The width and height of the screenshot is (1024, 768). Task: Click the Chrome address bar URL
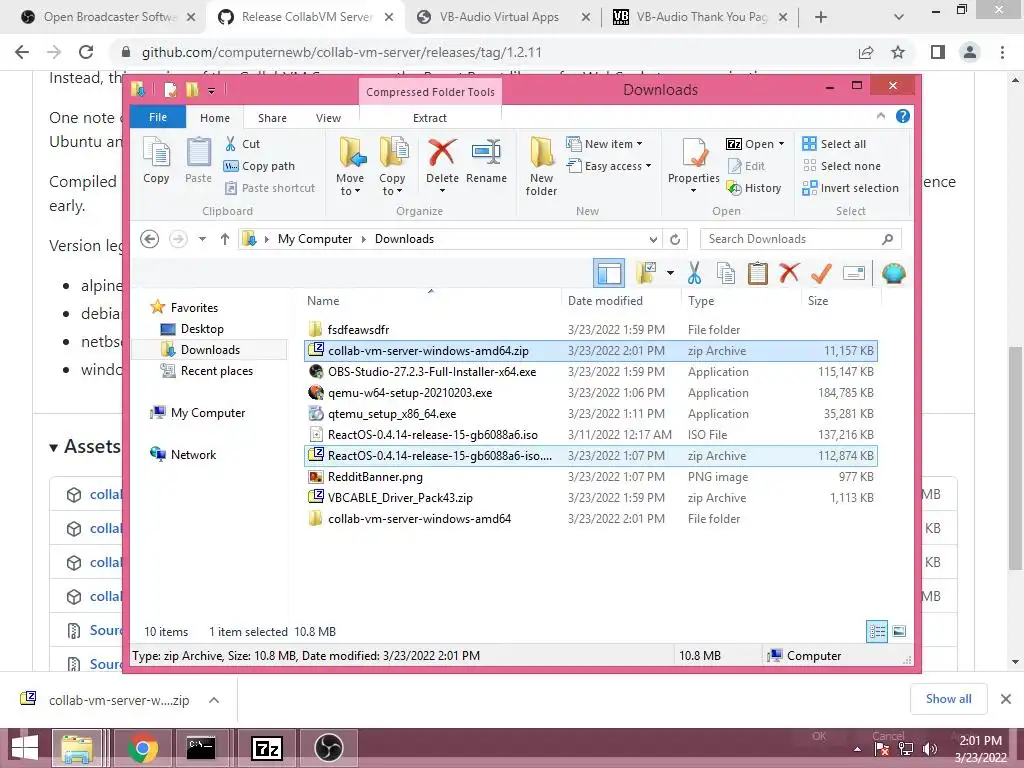[342, 52]
